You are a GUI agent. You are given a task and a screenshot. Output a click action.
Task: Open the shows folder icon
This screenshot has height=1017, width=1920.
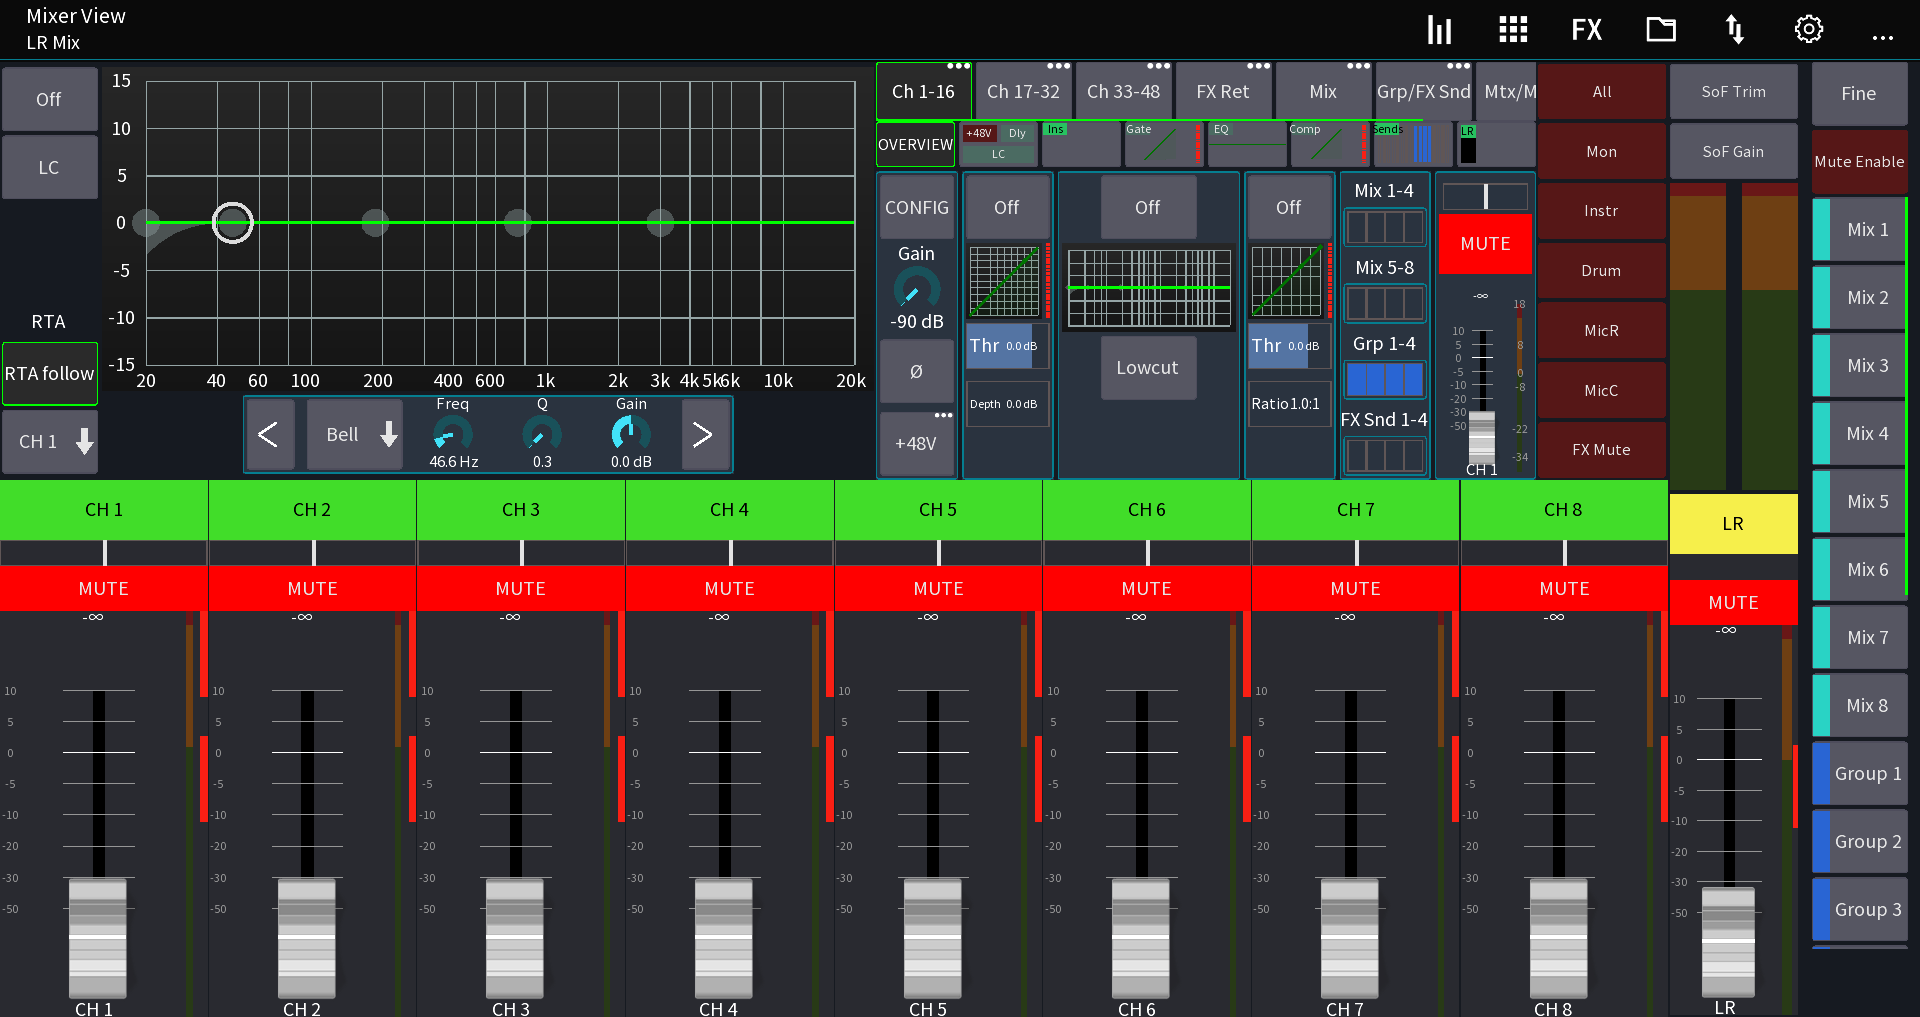tap(1660, 29)
